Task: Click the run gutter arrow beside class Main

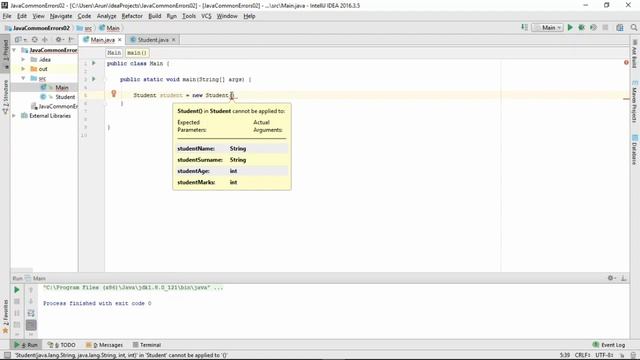Action: [93, 63]
